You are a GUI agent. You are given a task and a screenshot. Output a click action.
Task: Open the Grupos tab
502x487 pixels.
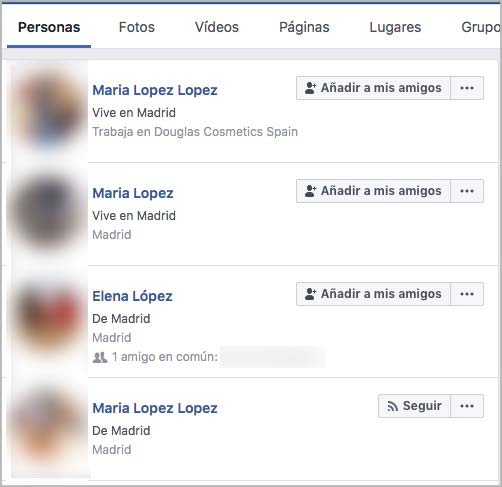pyautogui.click(x=481, y=27)
